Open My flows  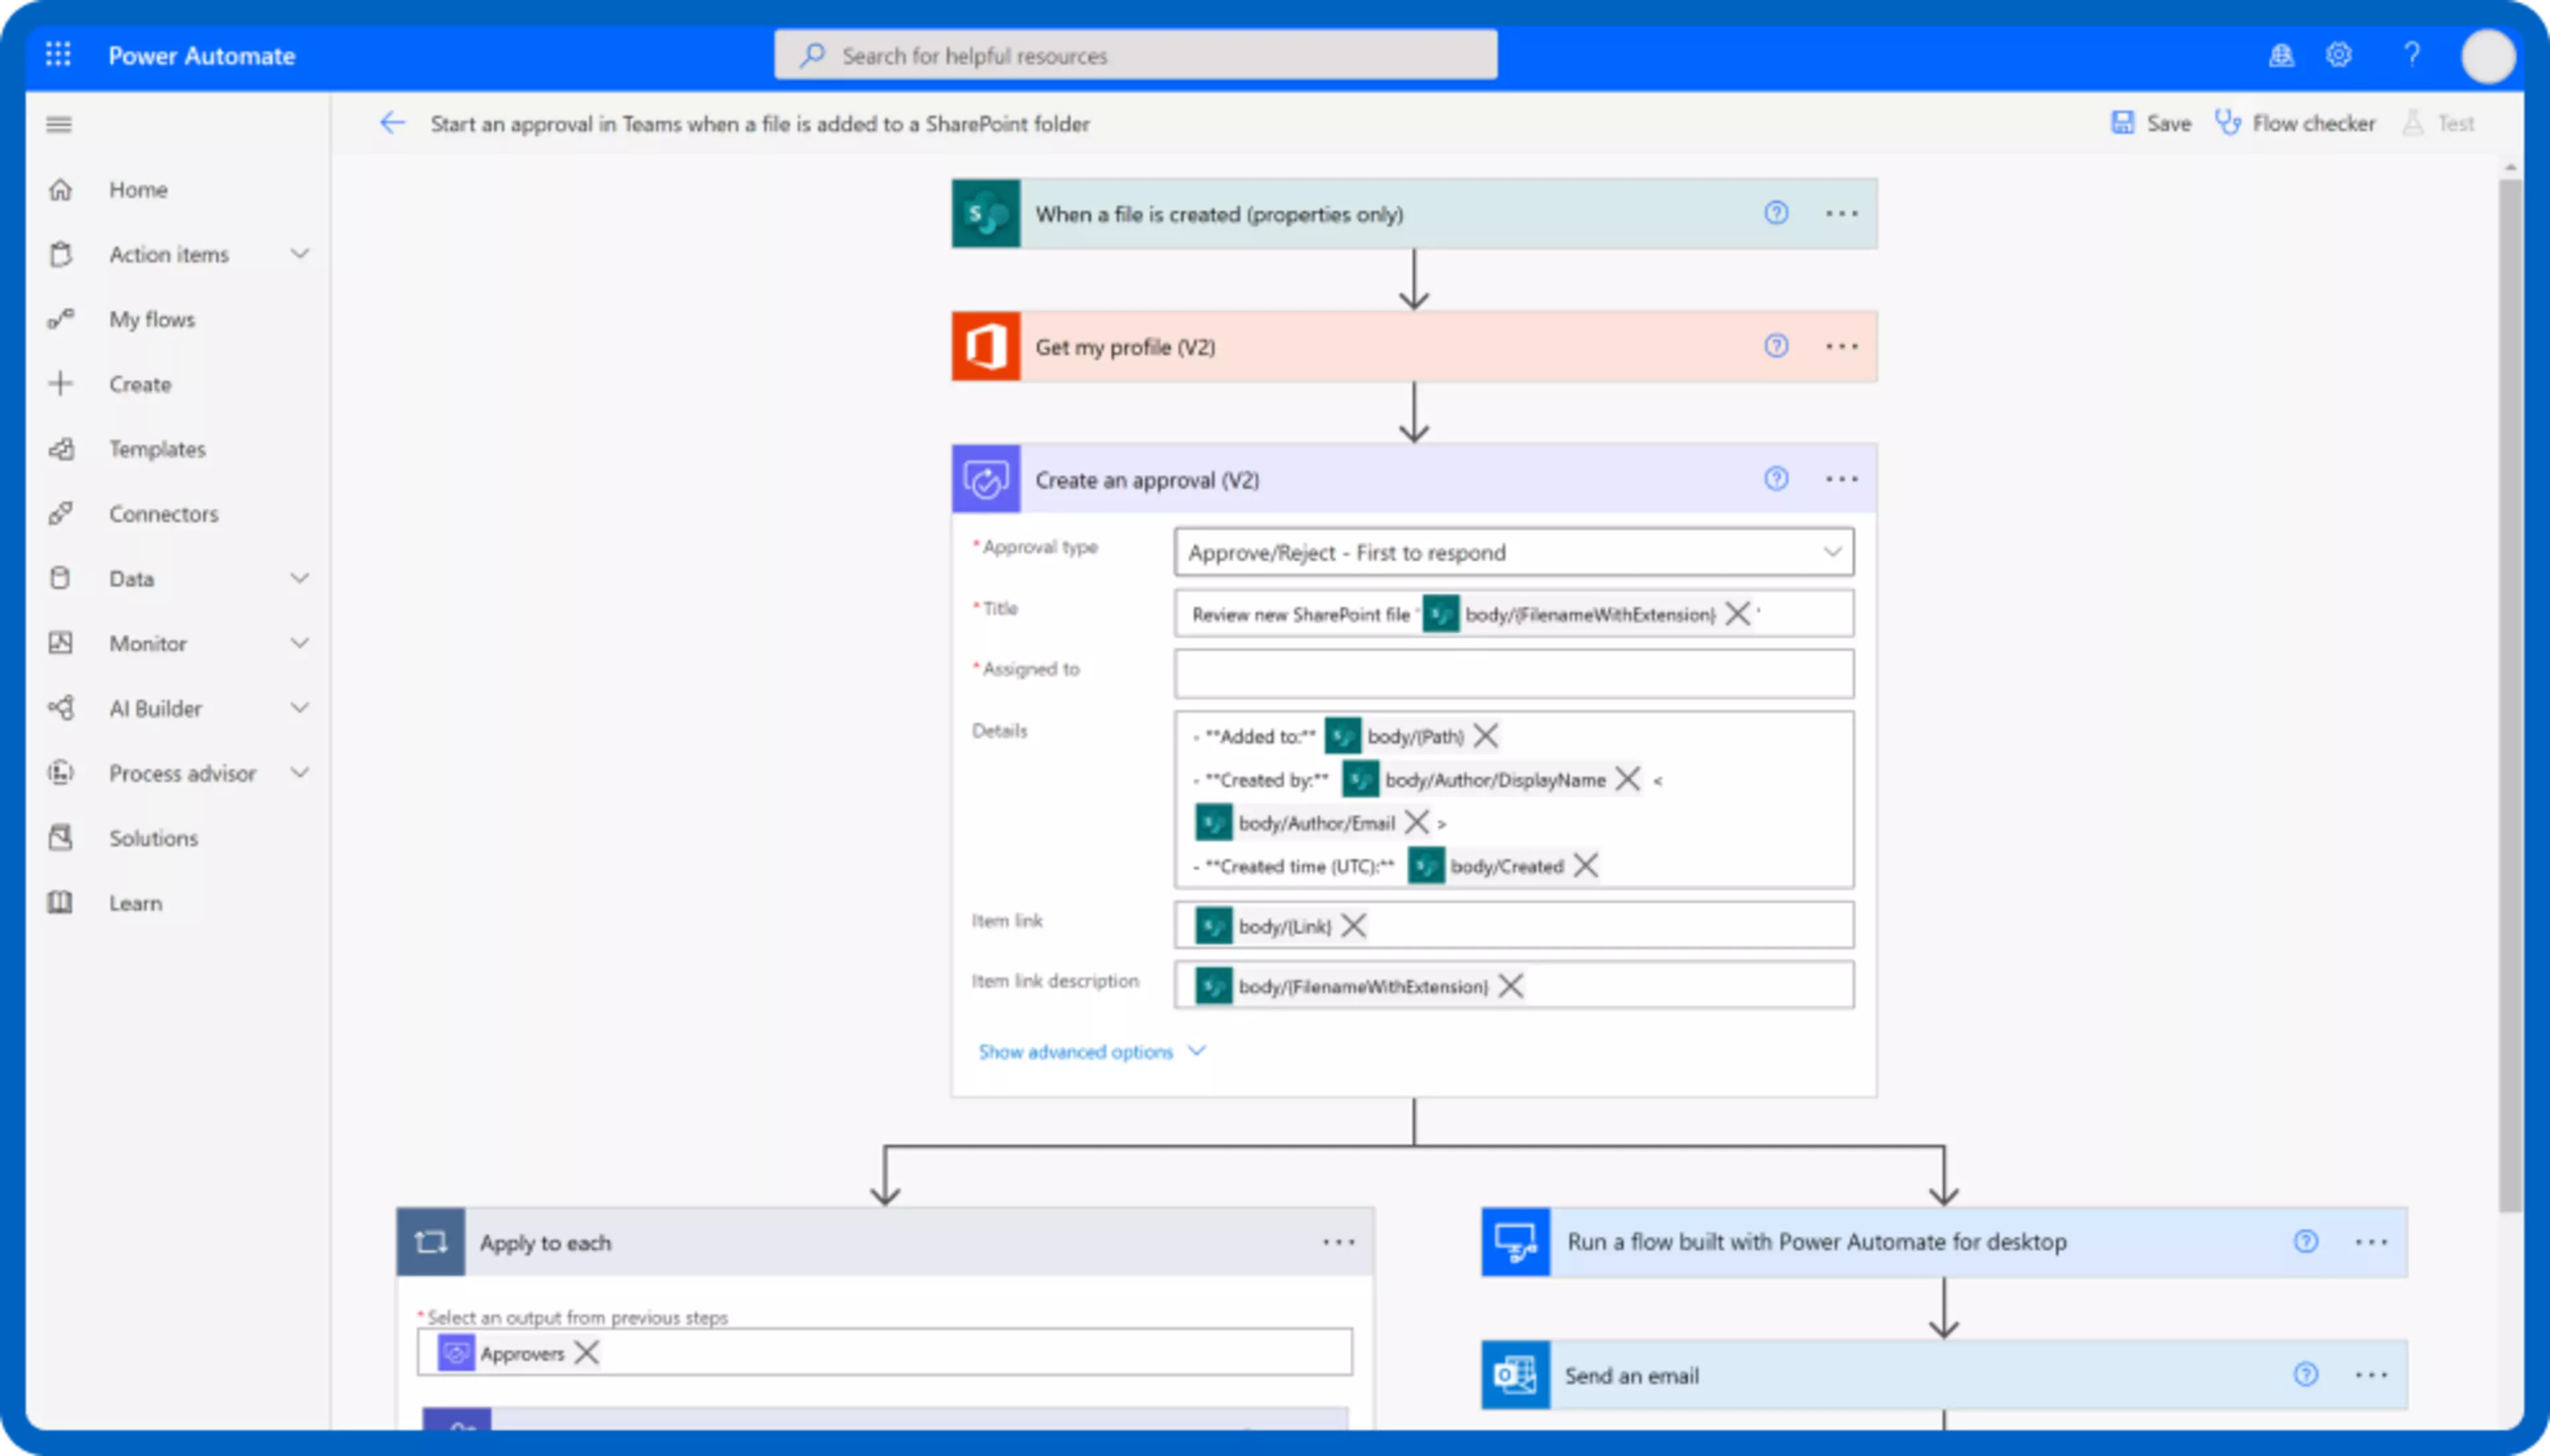(x=152, y=319)
